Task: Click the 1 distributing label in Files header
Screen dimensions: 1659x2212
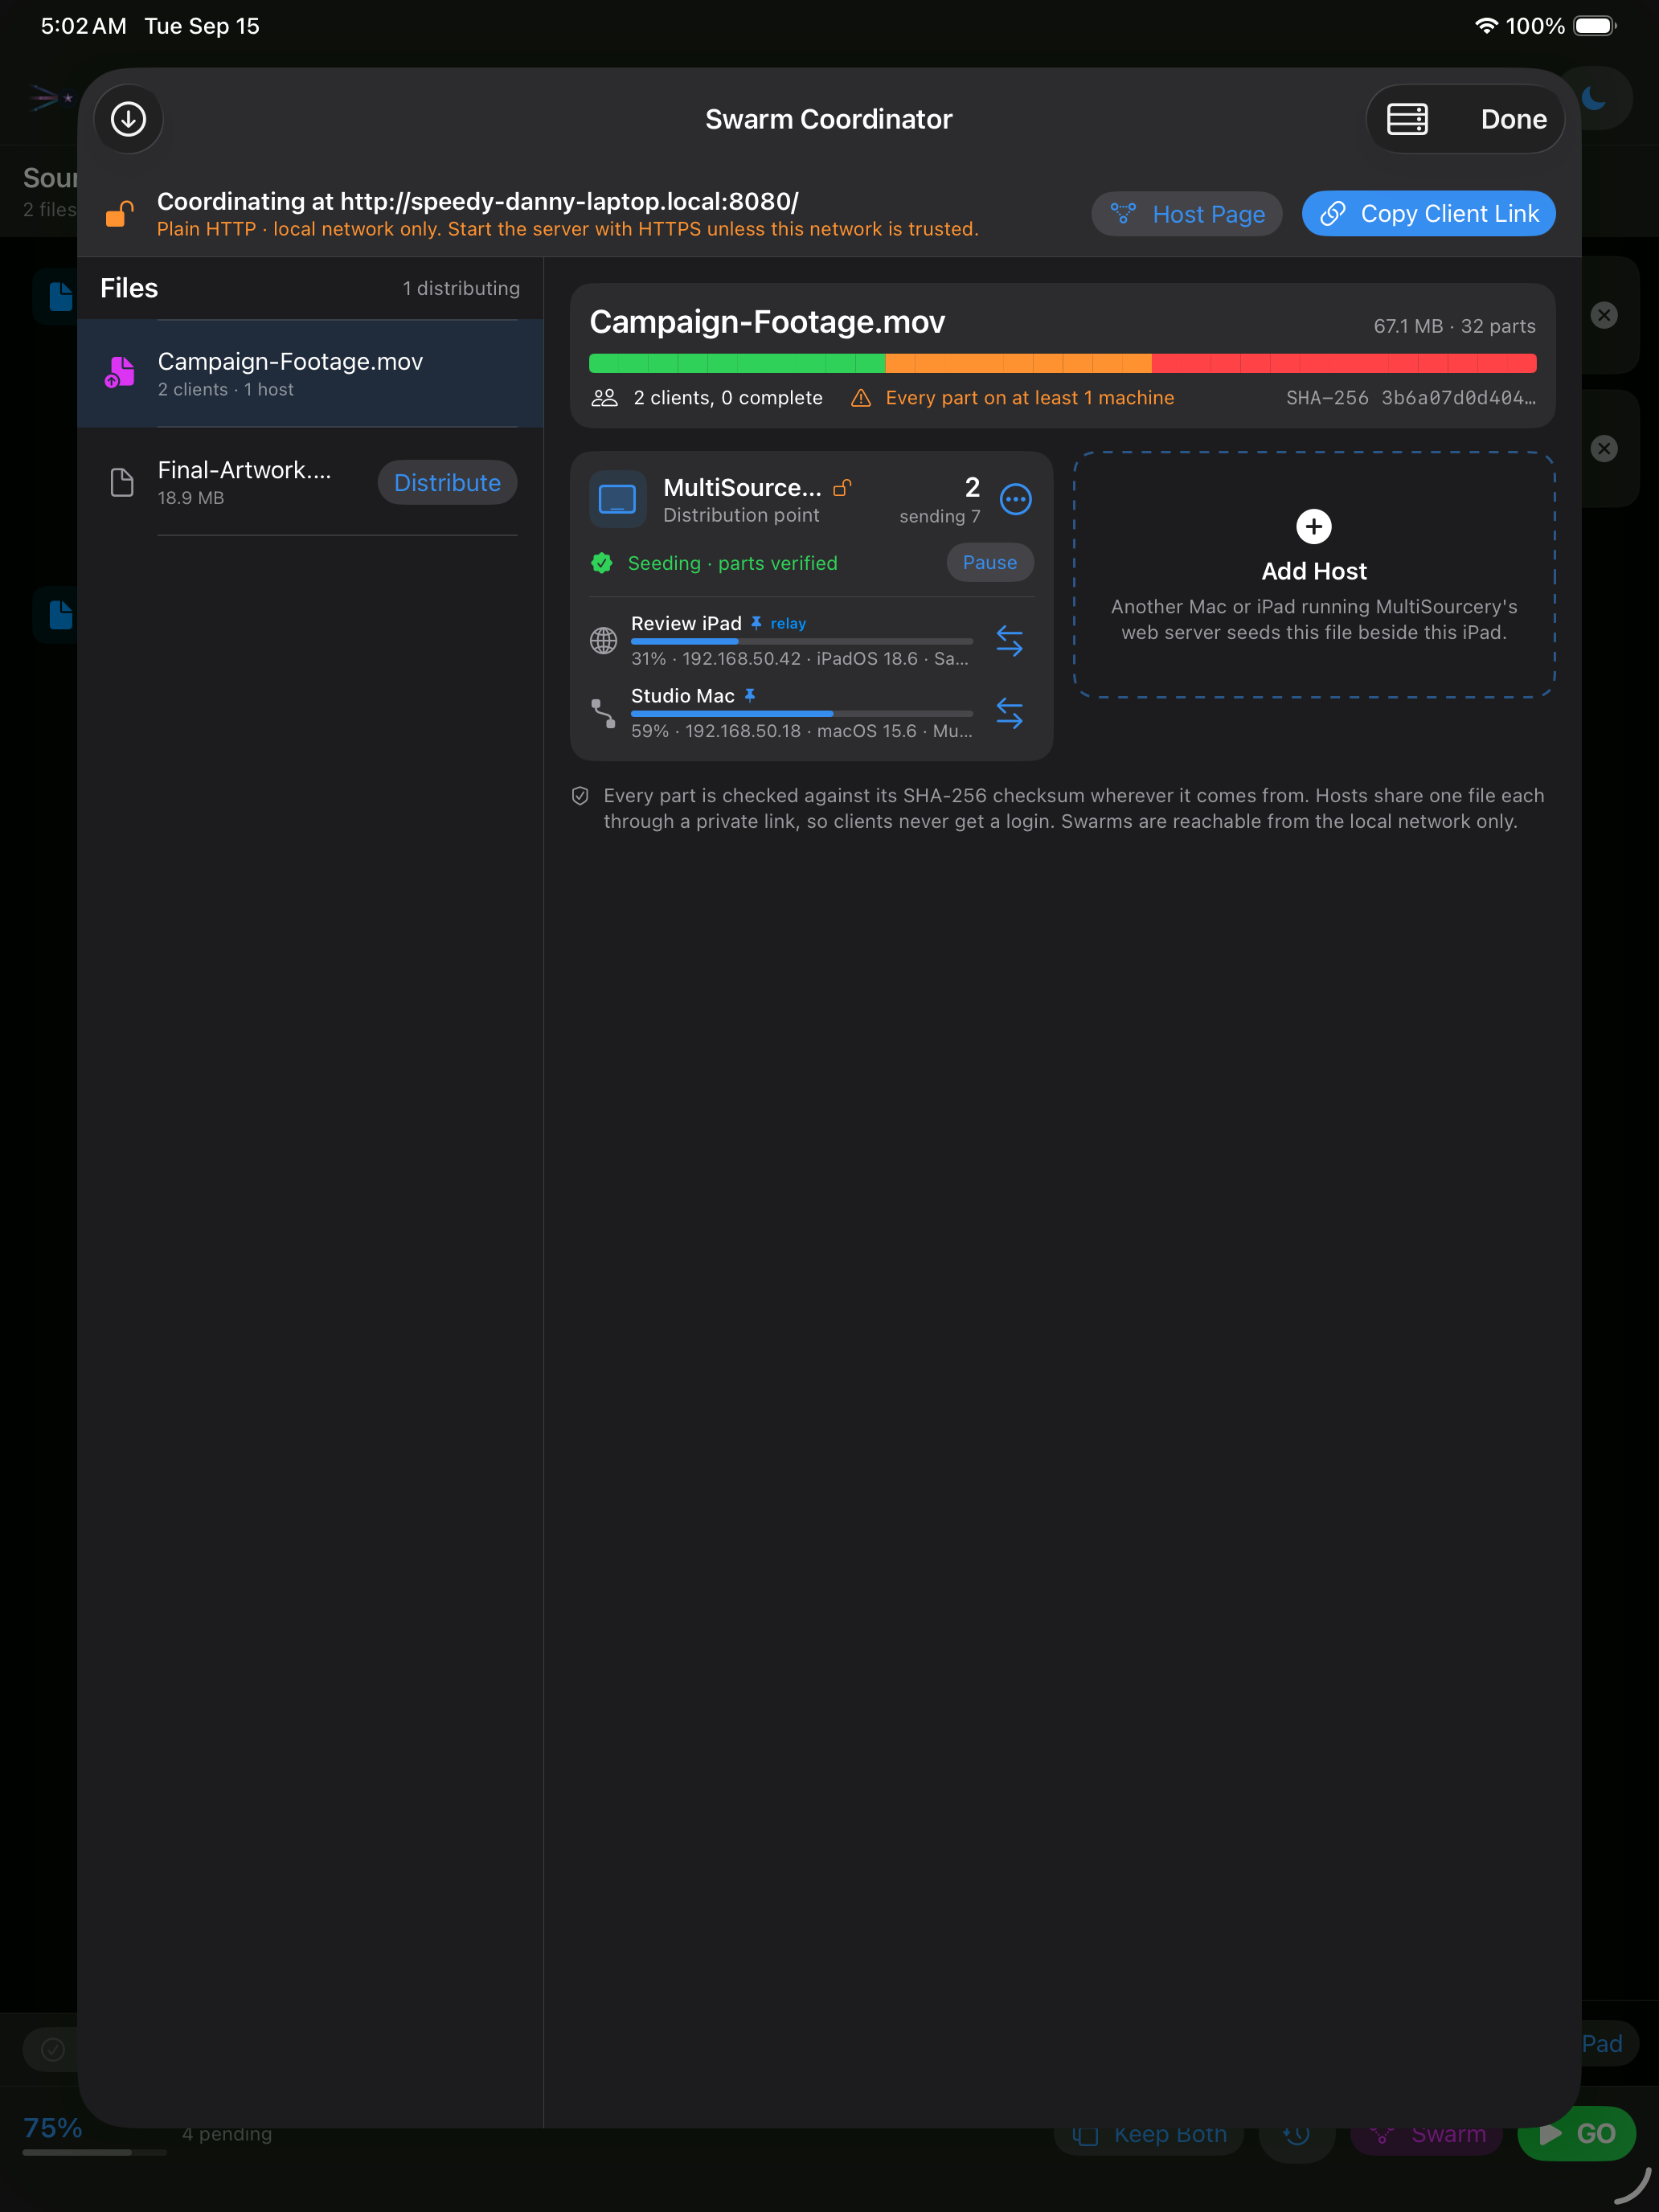Action: [x=461, y=288]
